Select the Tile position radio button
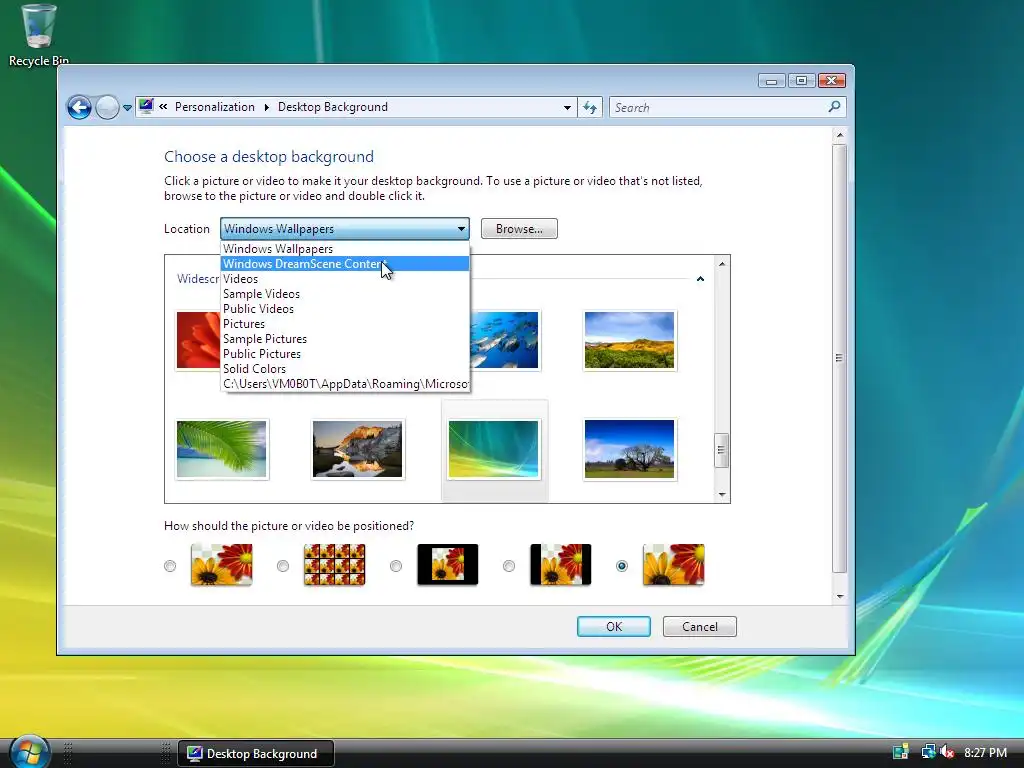1024x768 pixels. [x=283, y=566]
